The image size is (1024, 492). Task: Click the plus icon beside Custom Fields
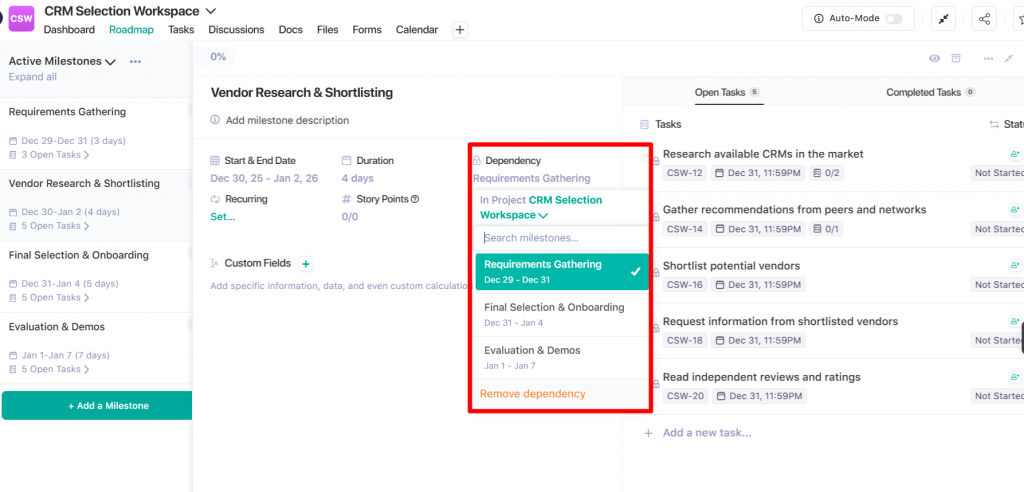click(306, 263)
